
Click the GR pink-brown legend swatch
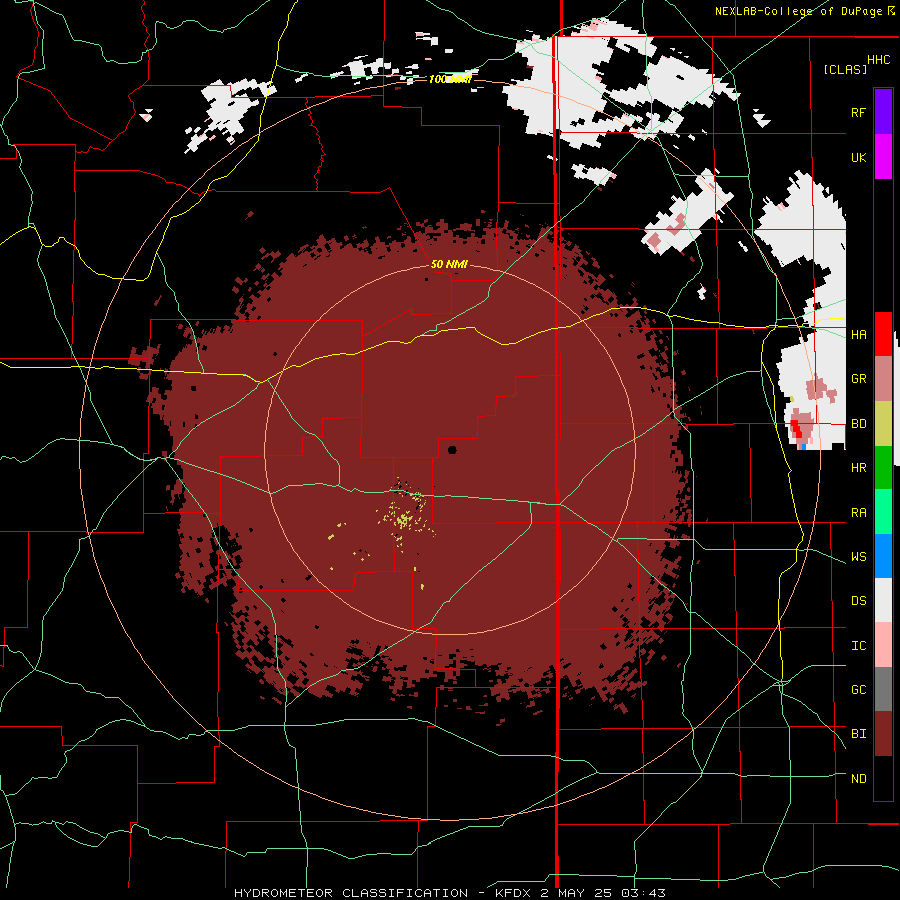pos(883,379)
